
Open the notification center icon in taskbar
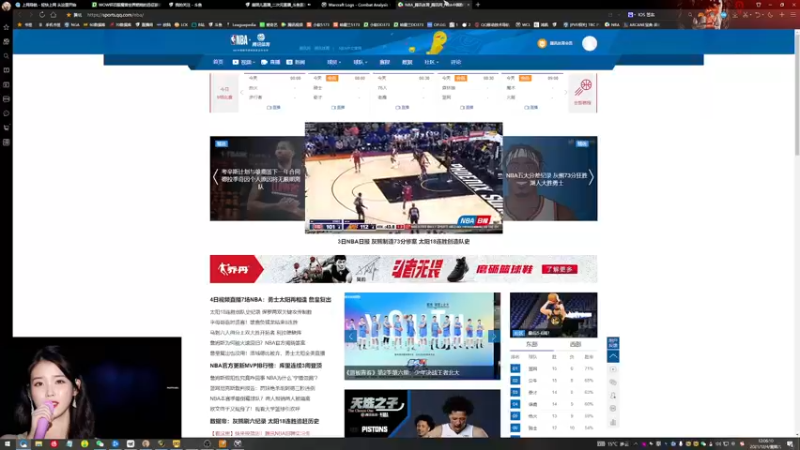790,444
